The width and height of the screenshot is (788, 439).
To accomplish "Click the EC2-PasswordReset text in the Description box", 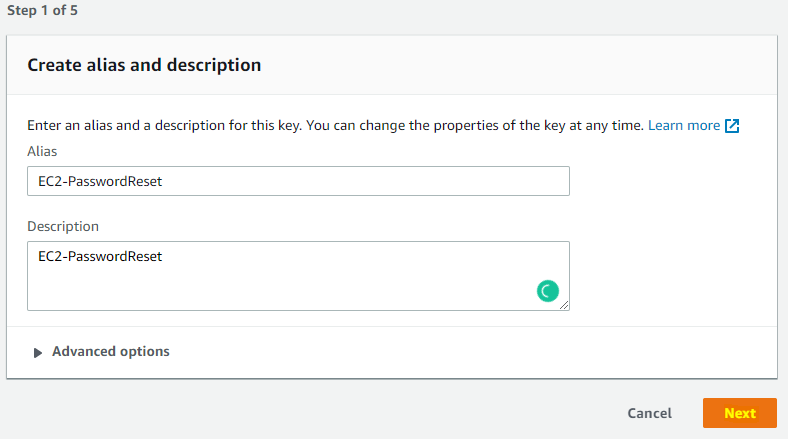I will pos(100,256).
